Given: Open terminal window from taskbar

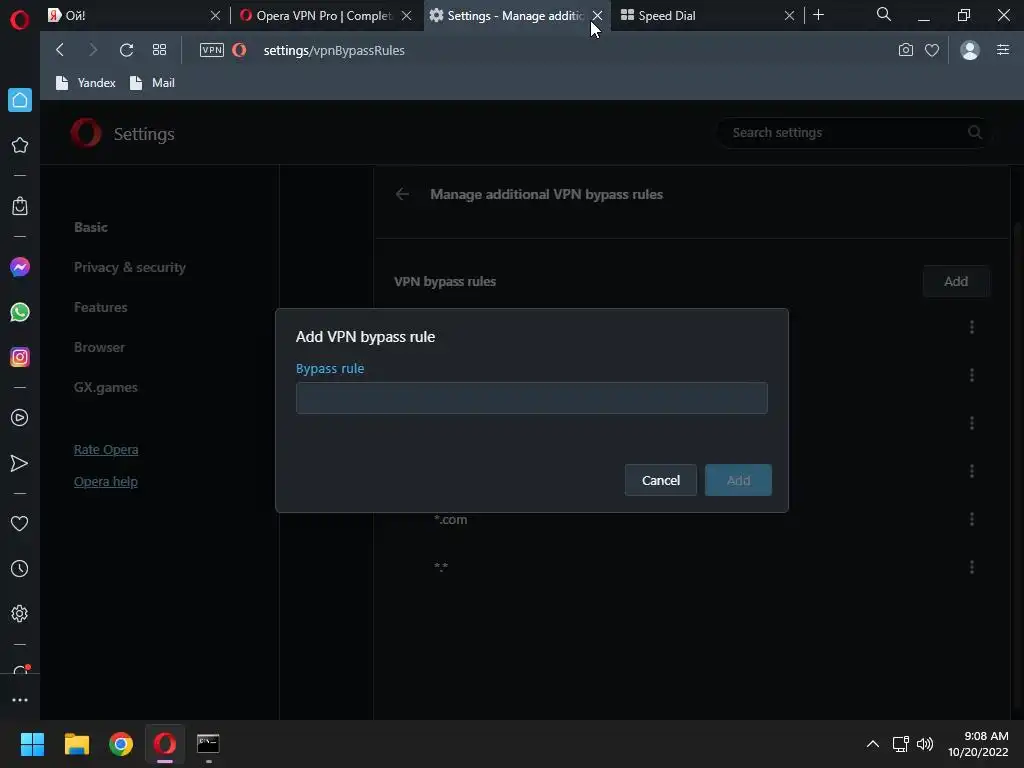Looking at the screenshot, I should (x=208, y=744).
